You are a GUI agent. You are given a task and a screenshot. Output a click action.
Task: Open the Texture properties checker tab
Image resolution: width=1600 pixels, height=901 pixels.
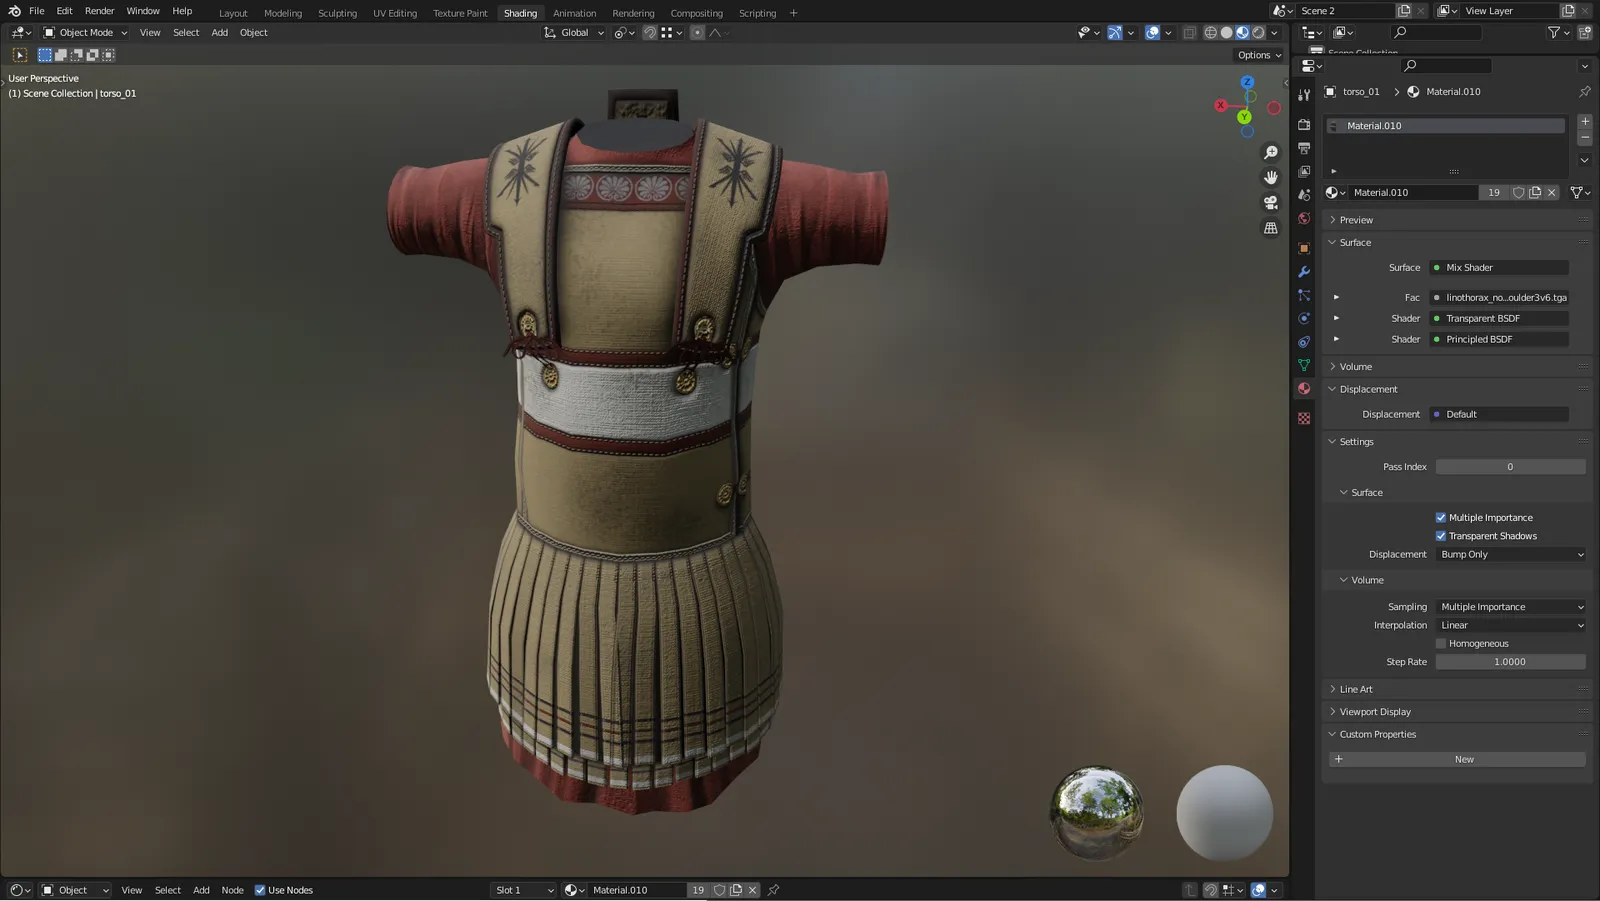tap(1304, 418)
